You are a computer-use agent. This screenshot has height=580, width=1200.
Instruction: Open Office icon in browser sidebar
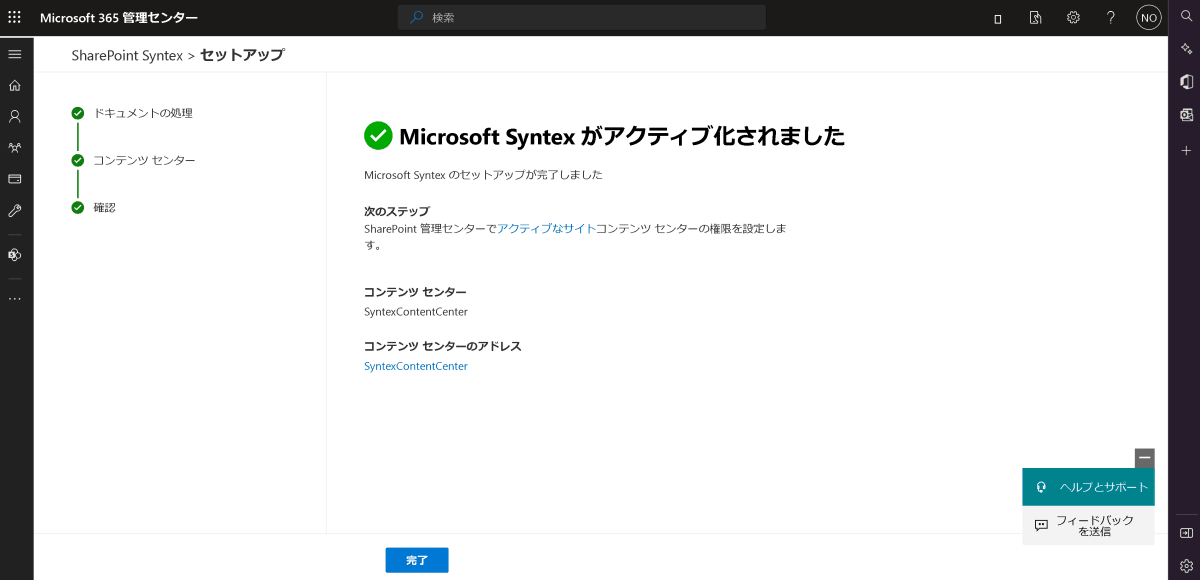(x=1187, y=81)
